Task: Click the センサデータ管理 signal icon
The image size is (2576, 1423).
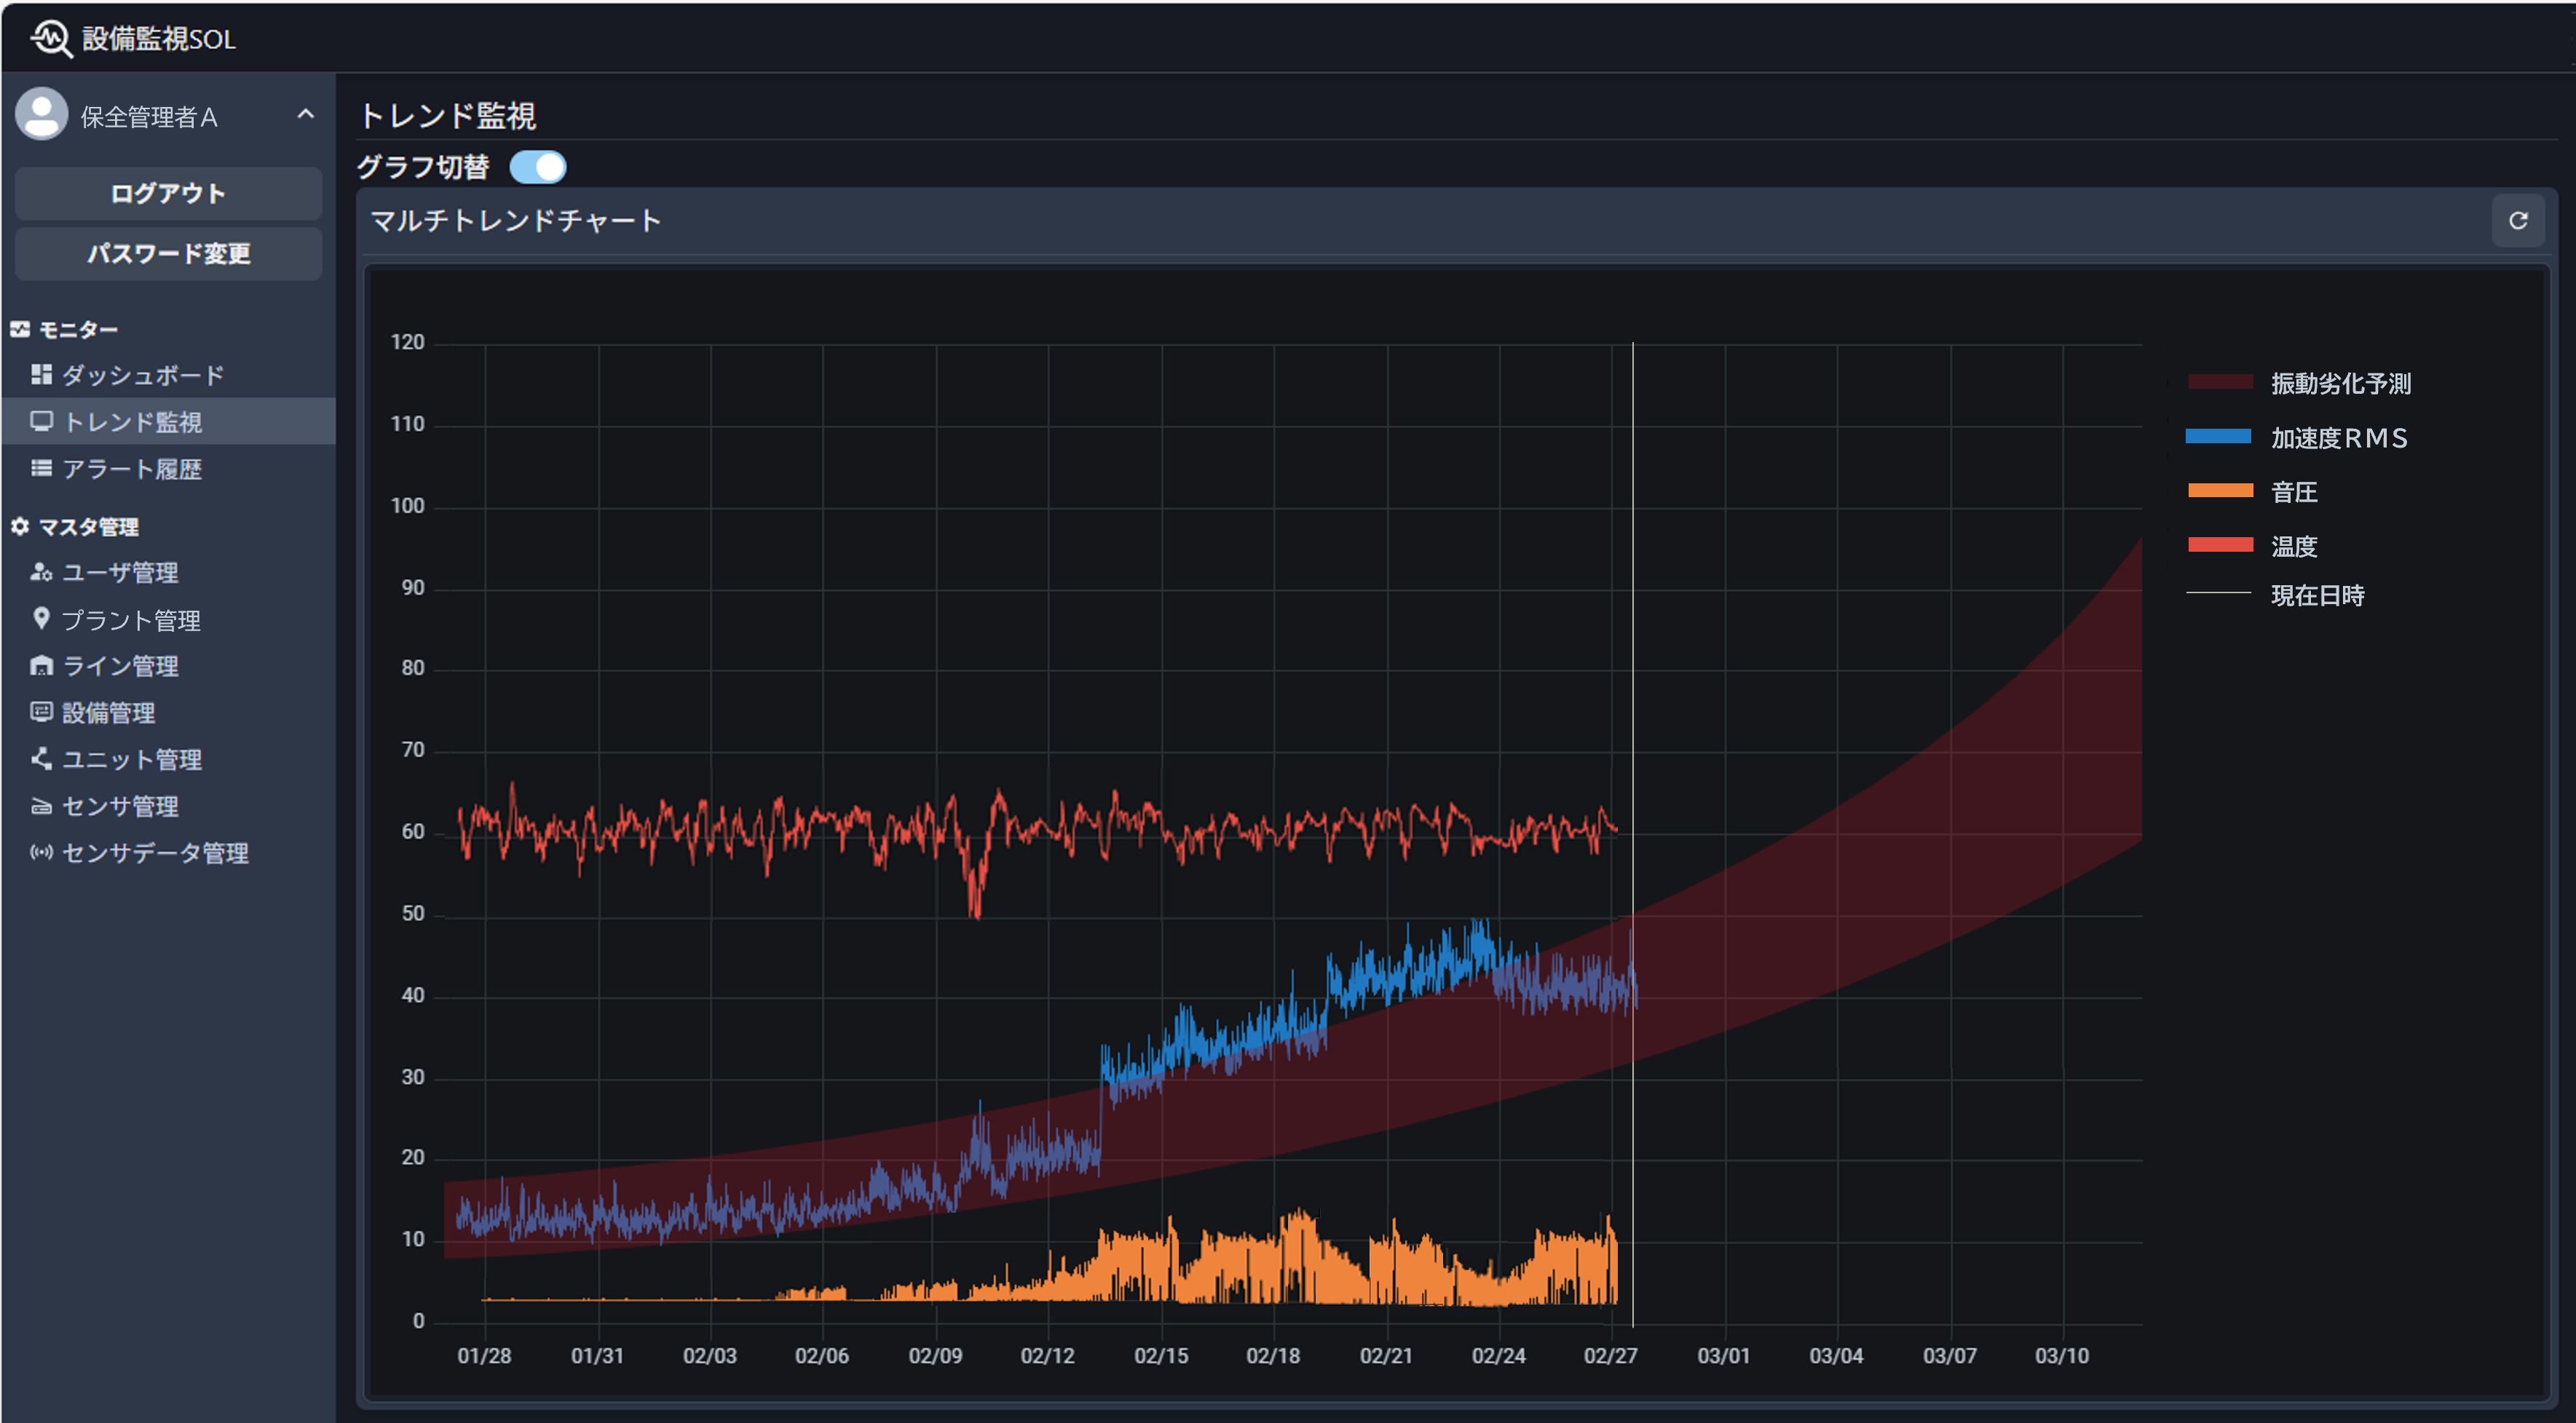Action: 41,853
